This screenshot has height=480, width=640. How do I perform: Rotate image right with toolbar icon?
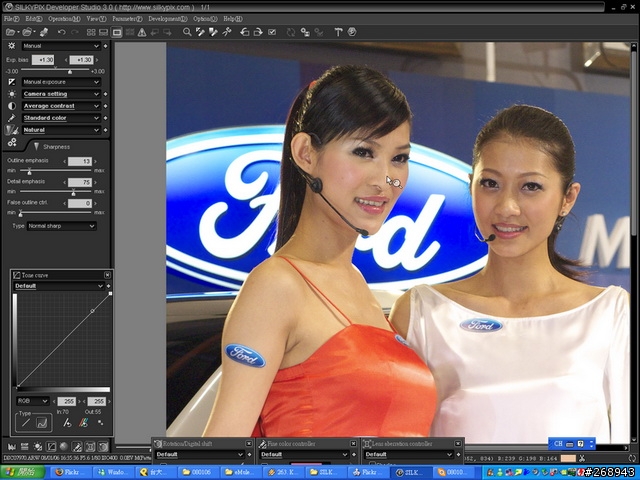pos(258,32)
